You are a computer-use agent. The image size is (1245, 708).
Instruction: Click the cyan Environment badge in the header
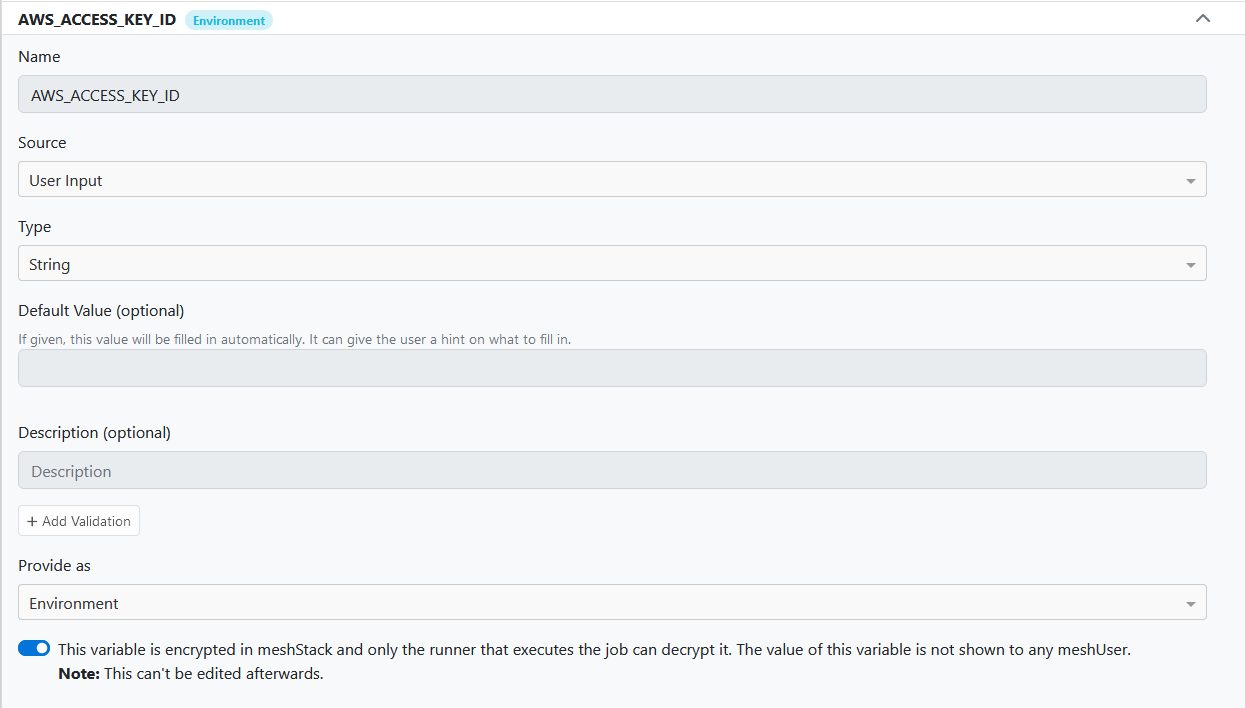[229, 20]
